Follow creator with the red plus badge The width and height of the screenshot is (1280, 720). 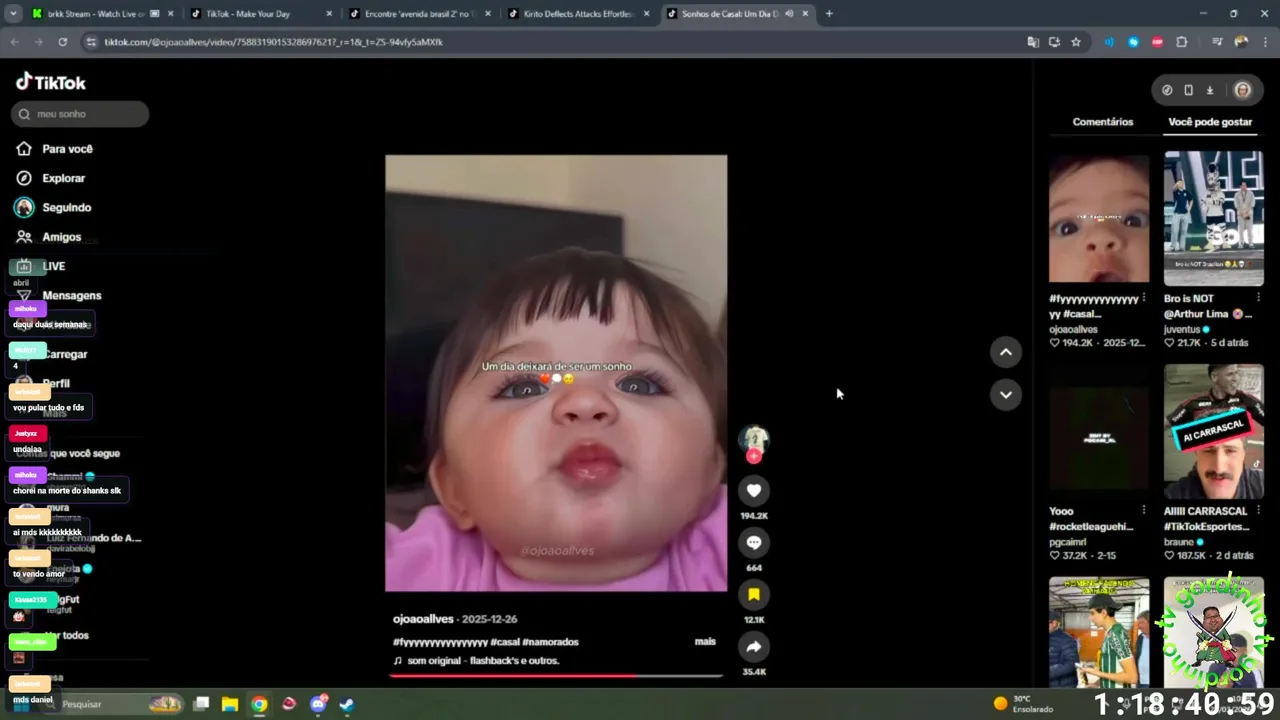pyautogui.click(x=754, y=456)
